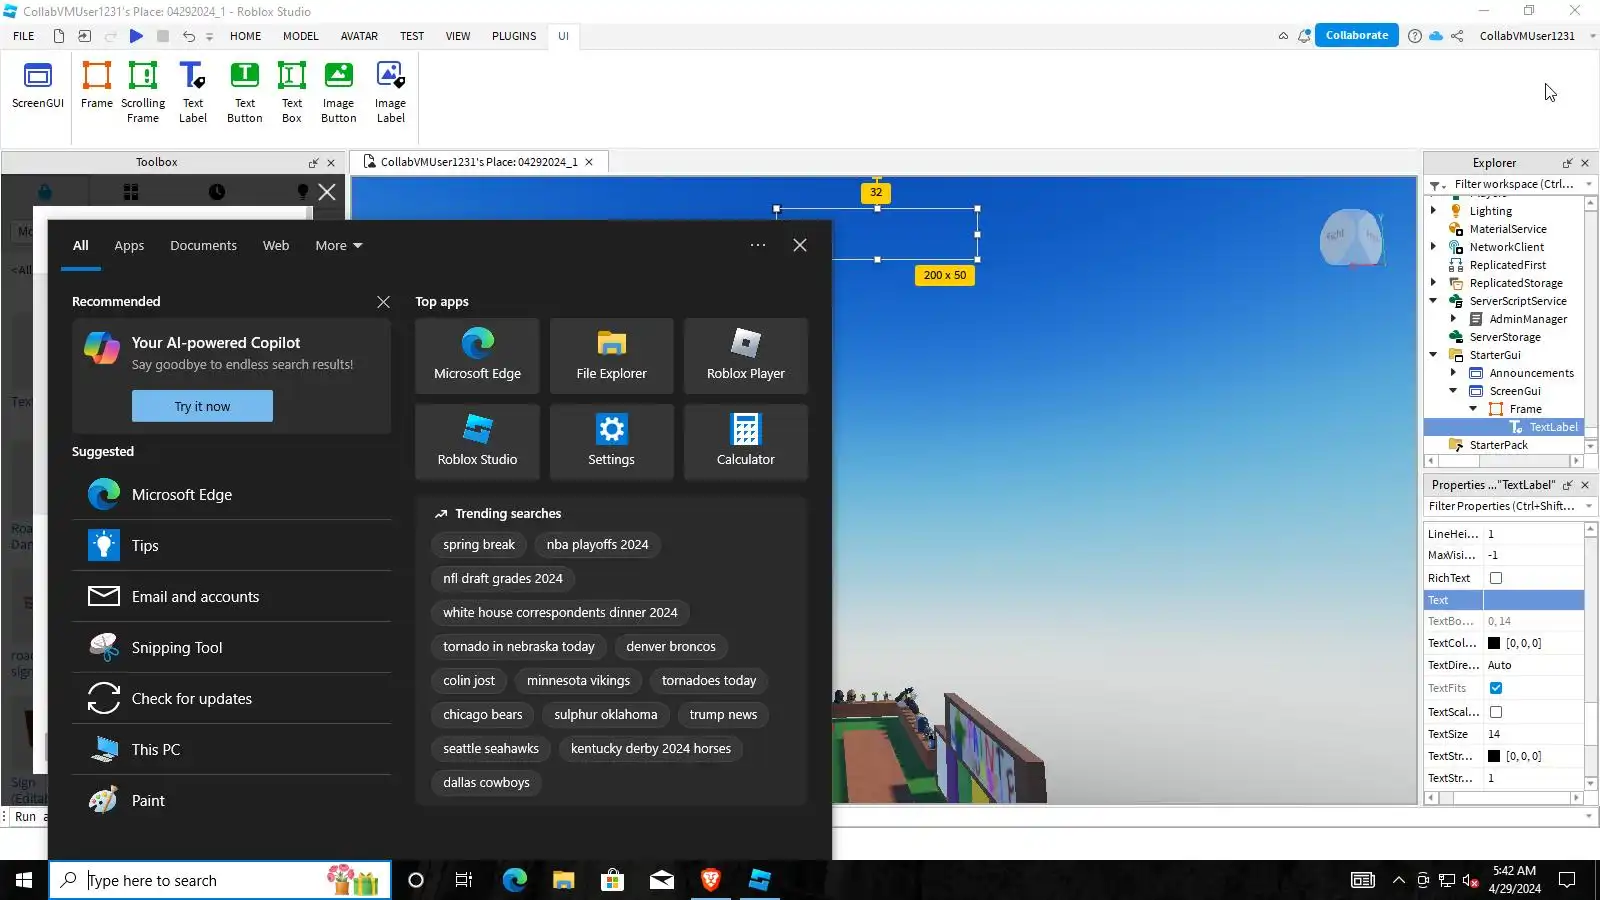Screen dimensions: 1600x900
Task: Expand the Announcements node
Action: (1454, 373)
